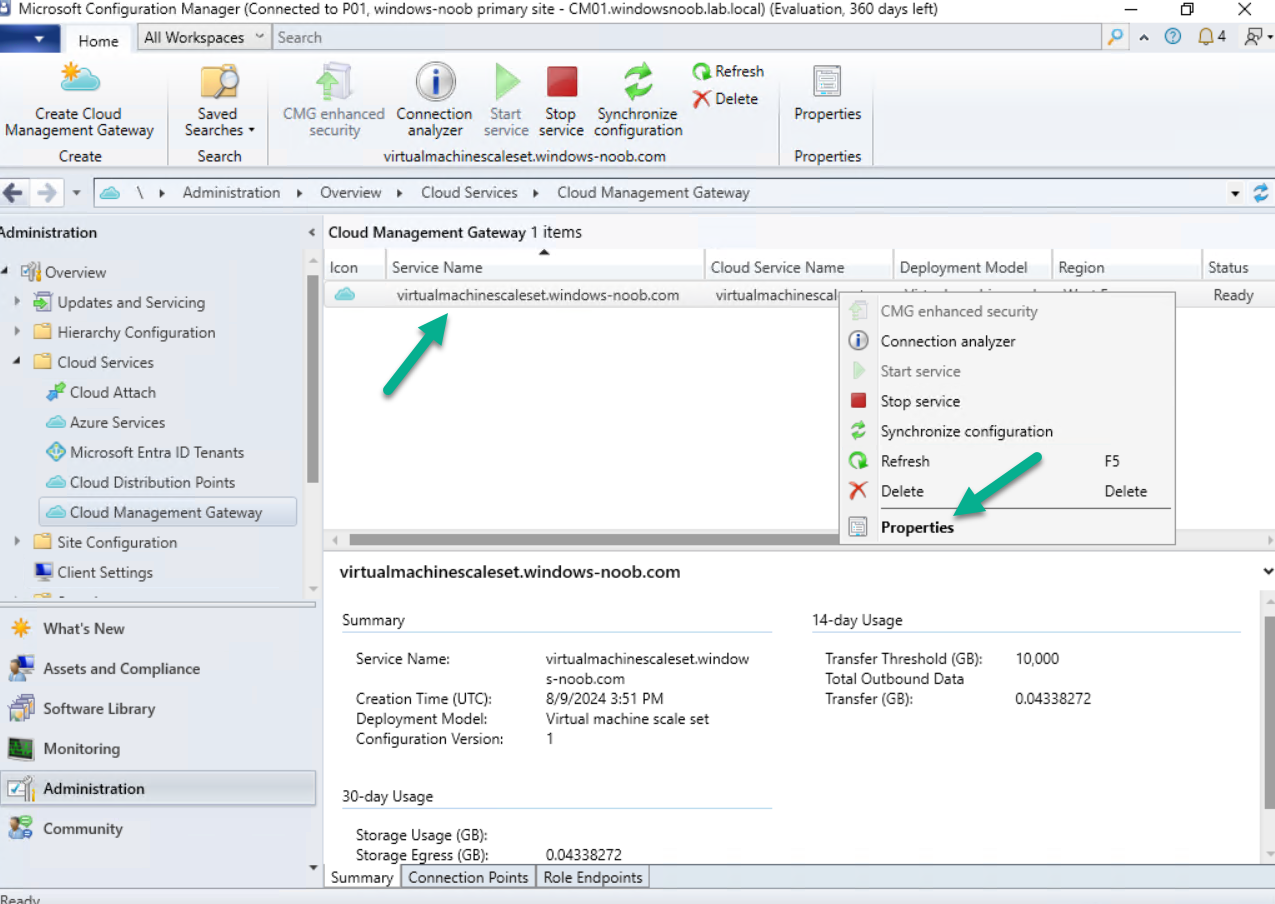Sort by the Service Name column header

tap(545, 267)
